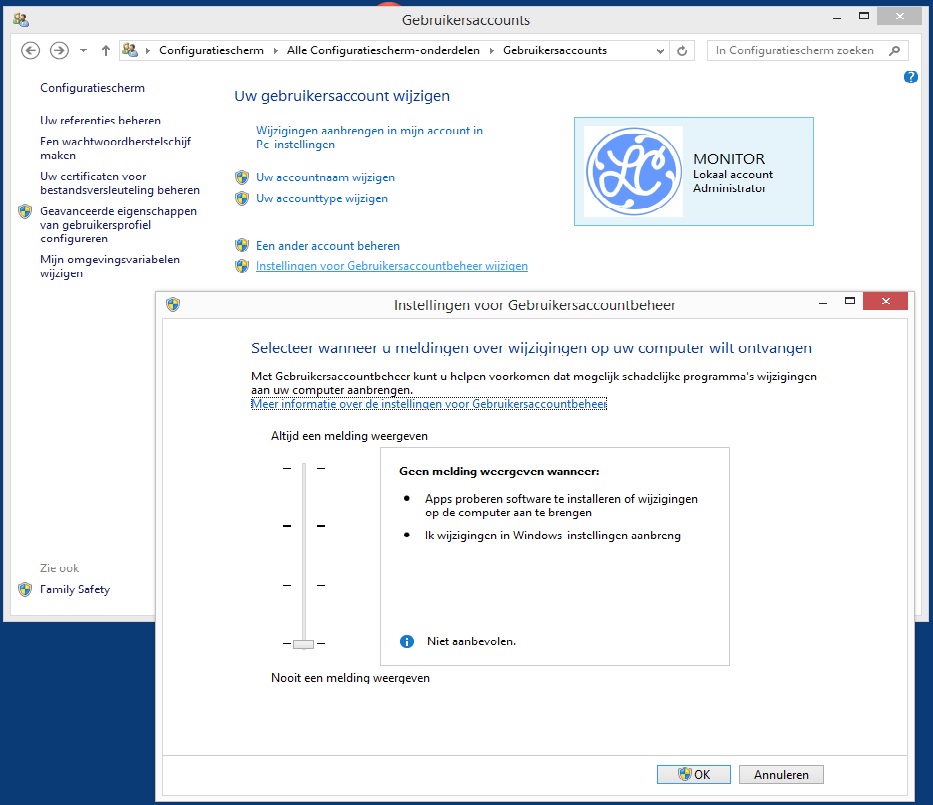The height and width of the screenshot is (805, 933).
Task: Click the shield icon beside Een ander account beheren
Action: point(242,245)
